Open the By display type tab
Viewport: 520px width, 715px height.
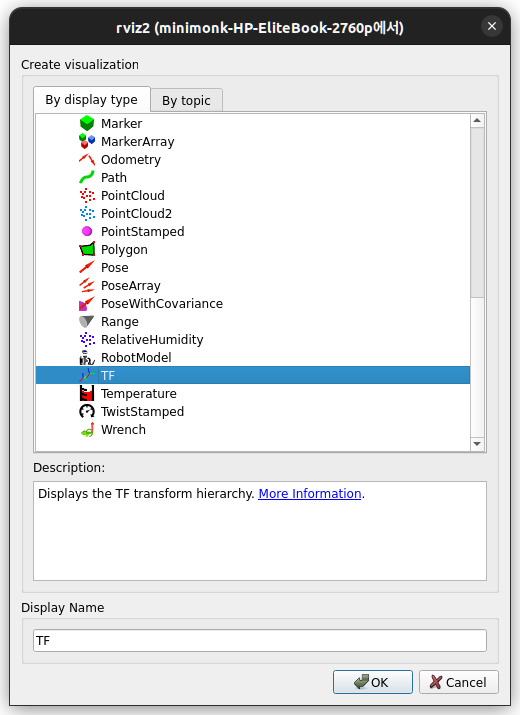[92, 99]
